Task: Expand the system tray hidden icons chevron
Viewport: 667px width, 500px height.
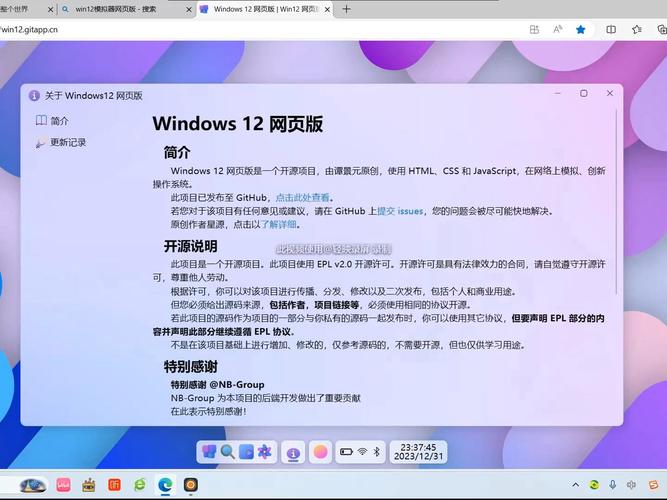Action: (x=576, y=485)
